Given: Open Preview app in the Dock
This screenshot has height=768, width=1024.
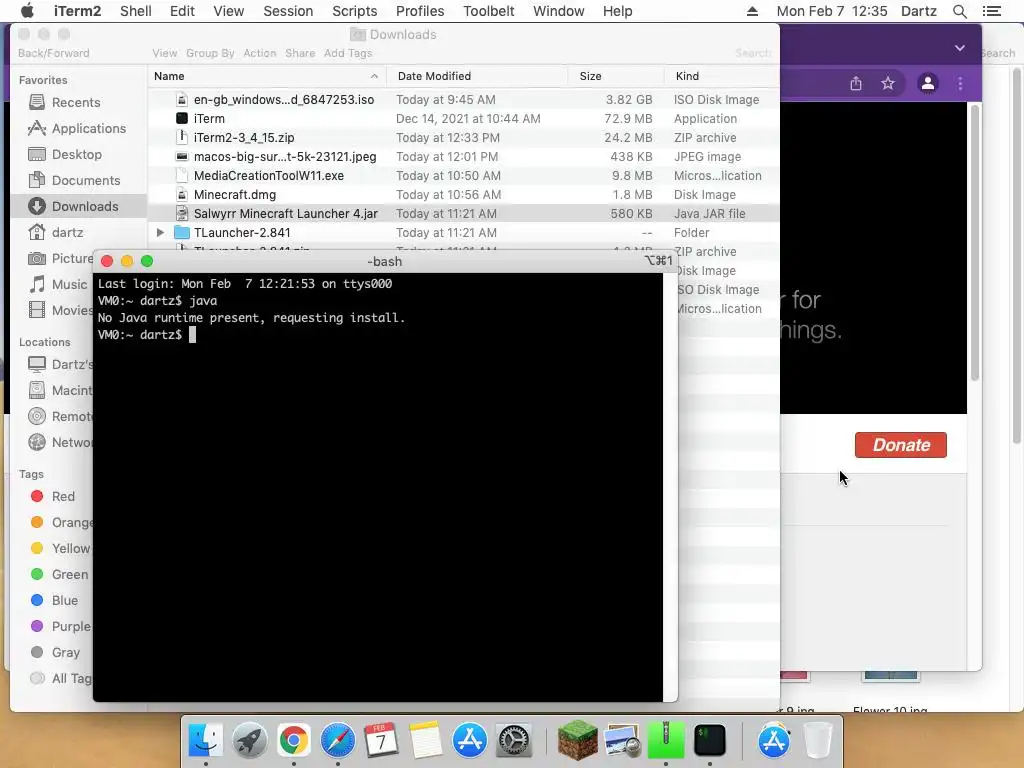Looking at the screenshot, I should (622, 741).
